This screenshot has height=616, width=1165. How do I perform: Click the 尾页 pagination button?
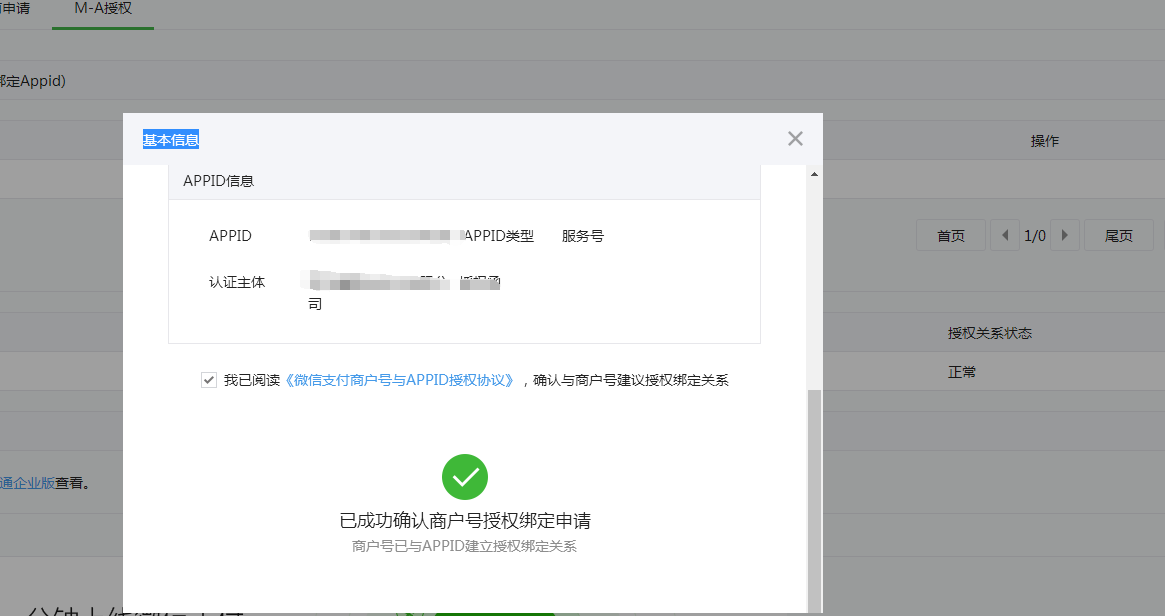coord(1119,235)
